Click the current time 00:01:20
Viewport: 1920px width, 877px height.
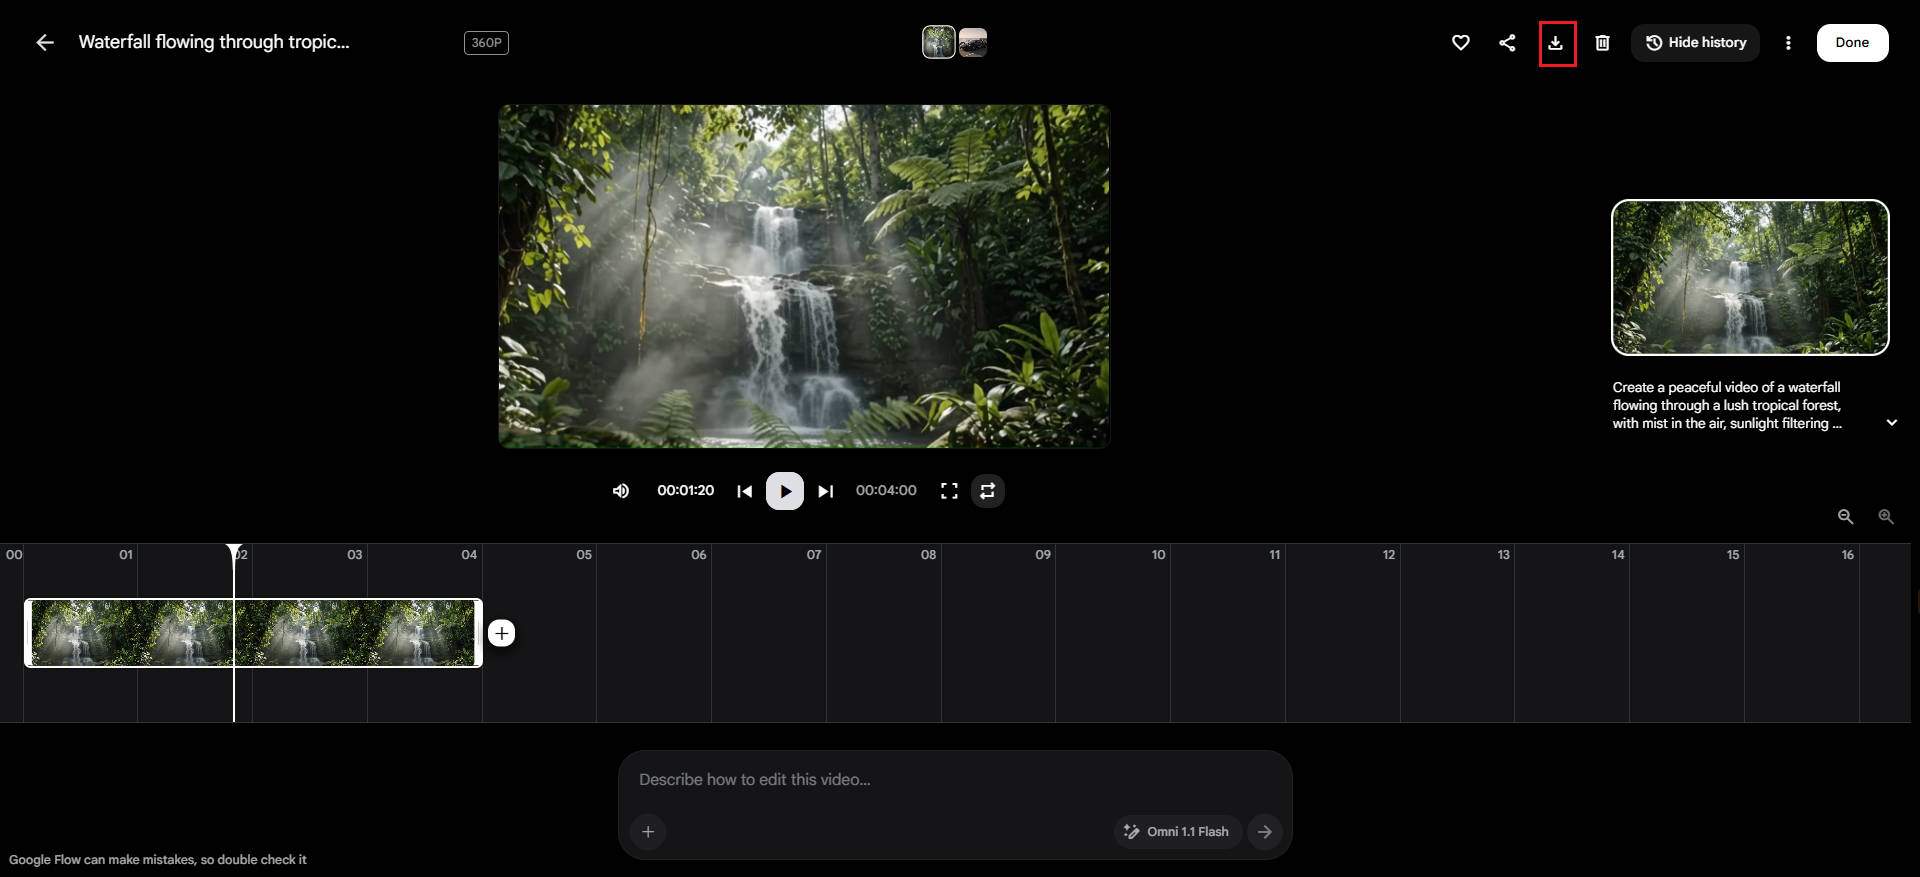(x=685, y=491)
